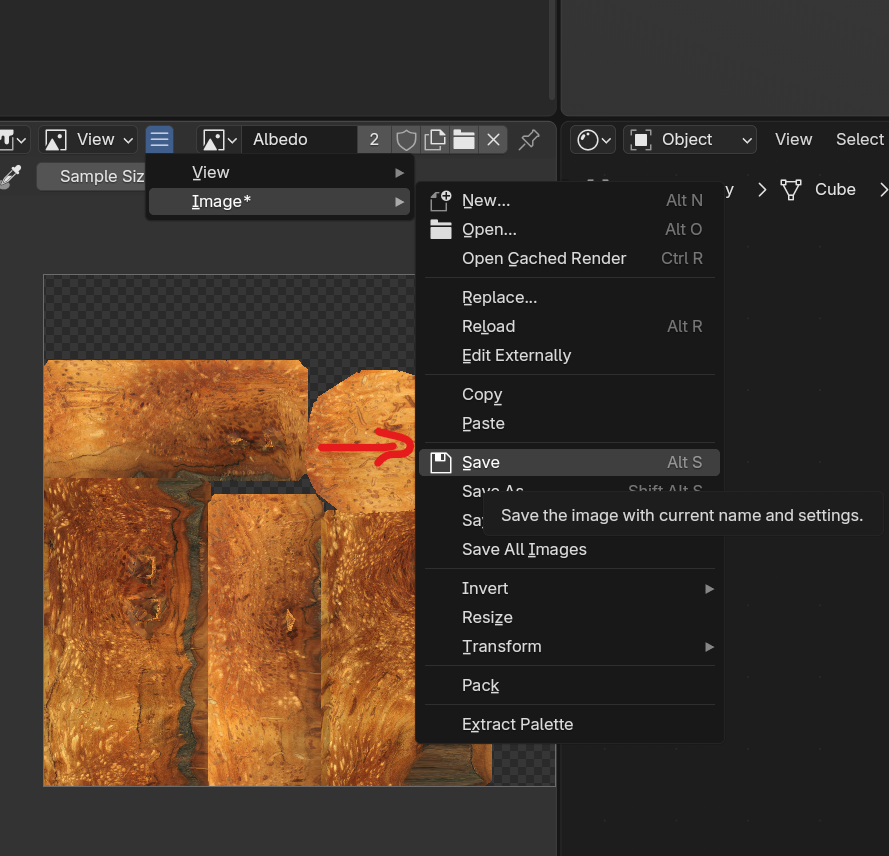Open the 3D viewport Select menu
Image resolution: width=889 pixels, height=856 pixels.
[860, 139]
